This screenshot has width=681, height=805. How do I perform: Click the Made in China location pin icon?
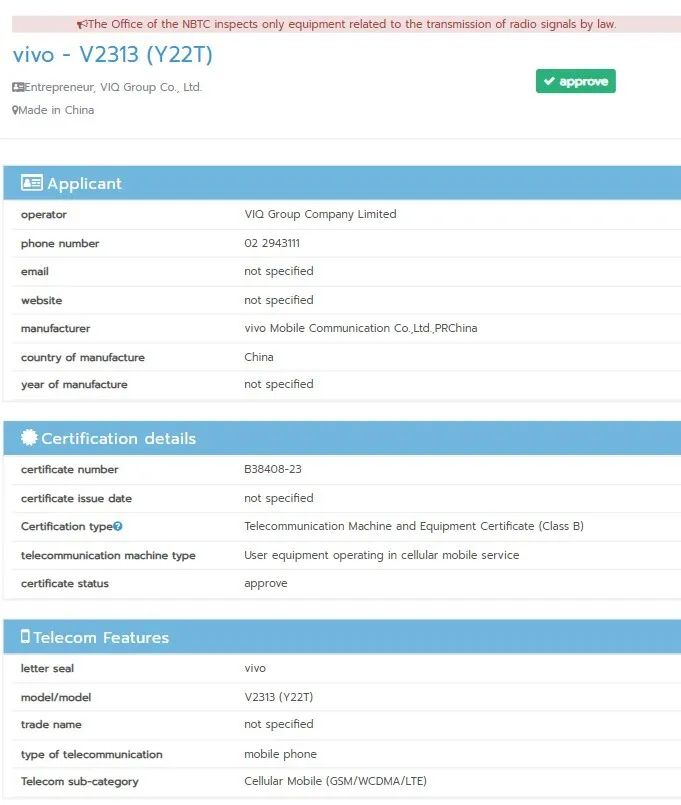15,110
